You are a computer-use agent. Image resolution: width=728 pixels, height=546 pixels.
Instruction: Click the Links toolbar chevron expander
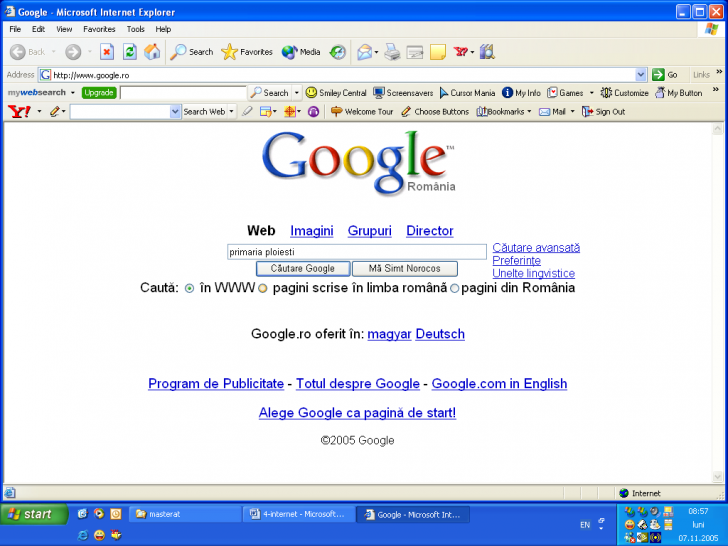point(719,72)
